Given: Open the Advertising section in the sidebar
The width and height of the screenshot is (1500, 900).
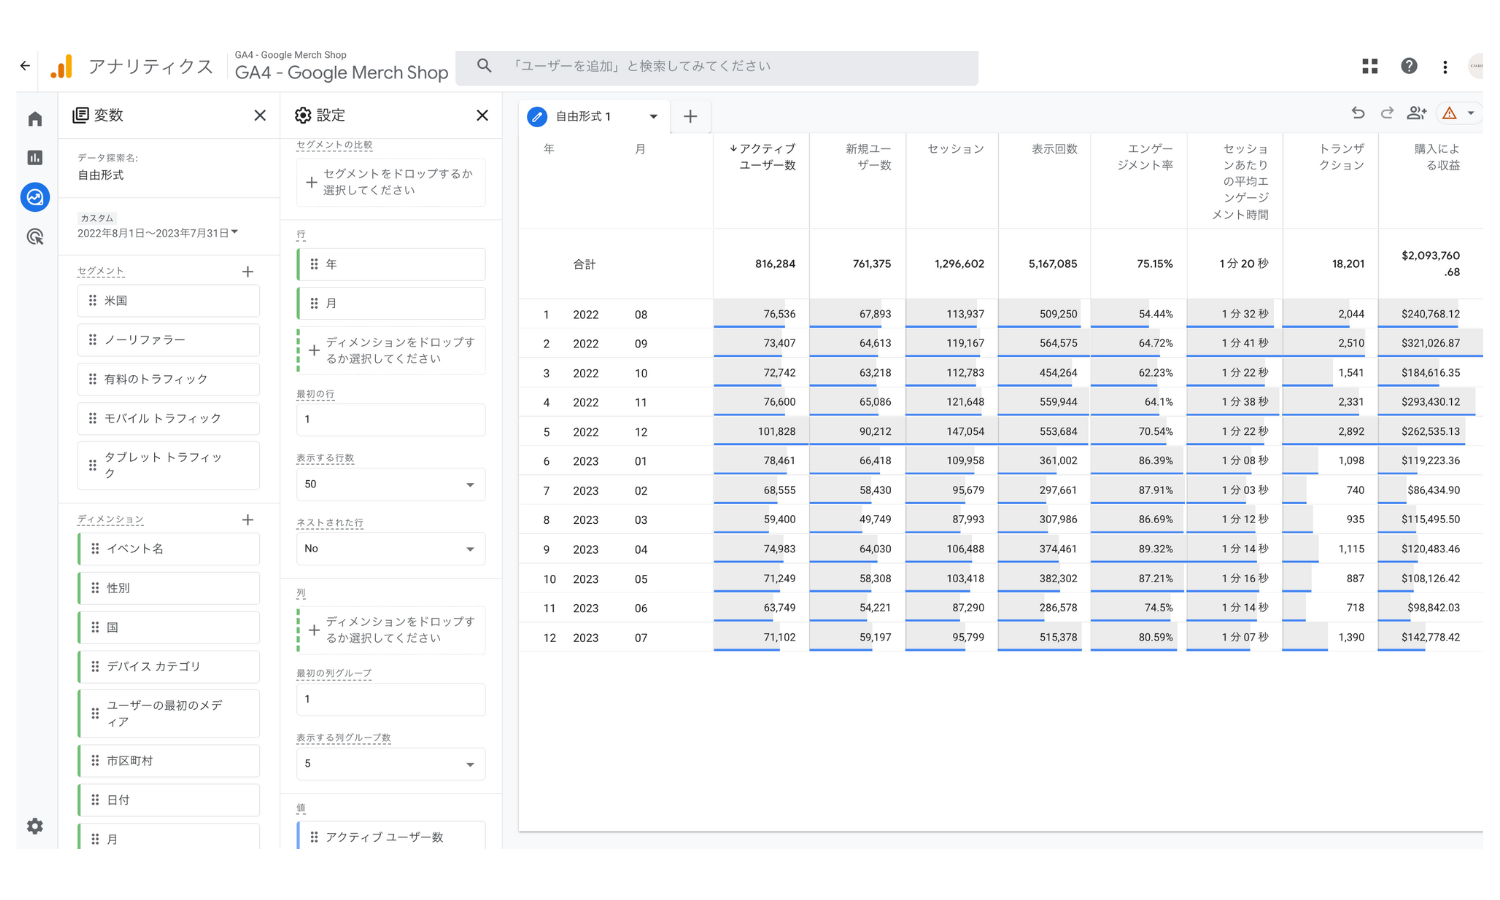Looking at the screenshot, I should [x=35, y=237].
